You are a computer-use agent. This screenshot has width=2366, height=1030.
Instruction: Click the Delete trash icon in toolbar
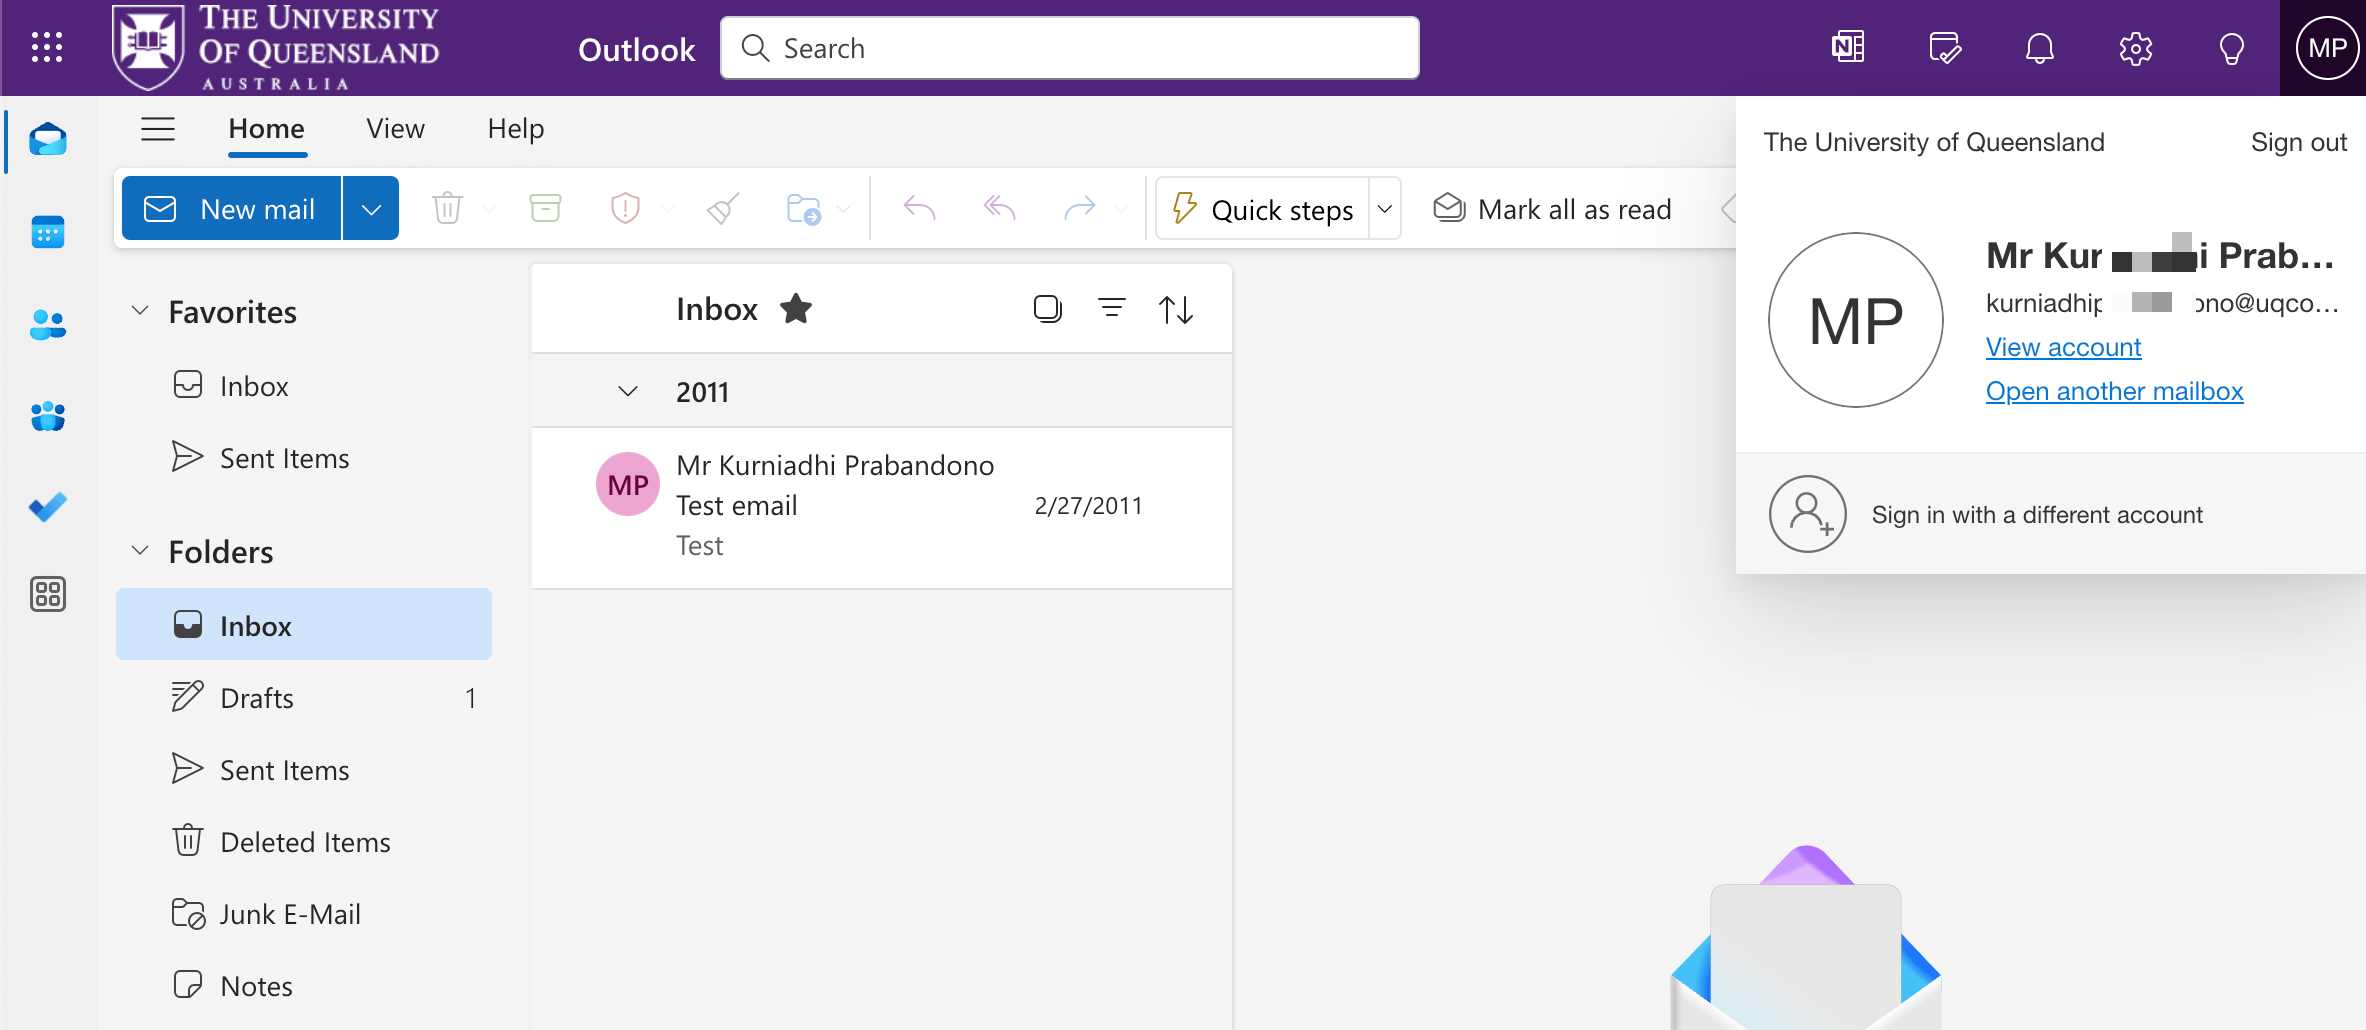447,208
